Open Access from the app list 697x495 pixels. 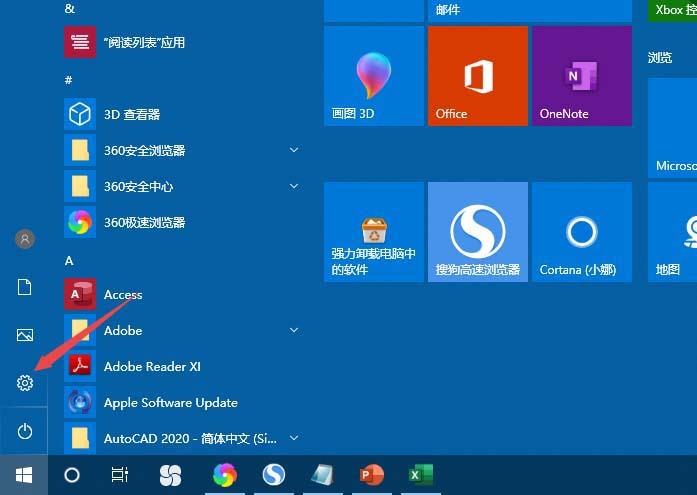click(x=182, y=294)
